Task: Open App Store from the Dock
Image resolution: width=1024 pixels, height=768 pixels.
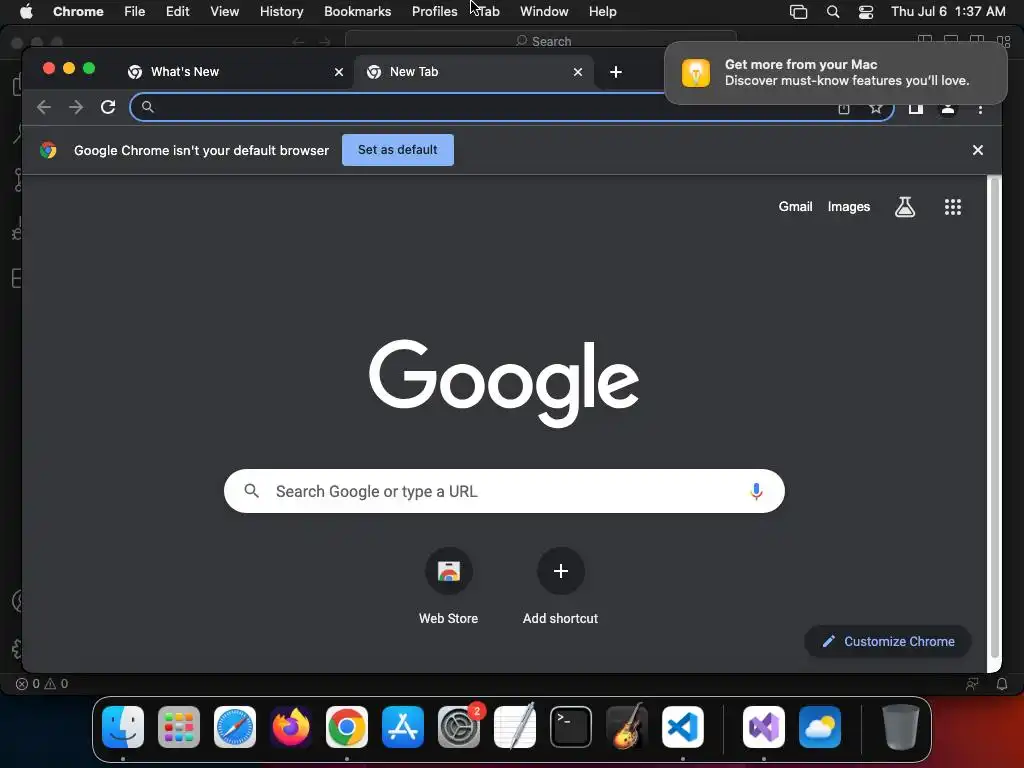Action: coord(403,727)
